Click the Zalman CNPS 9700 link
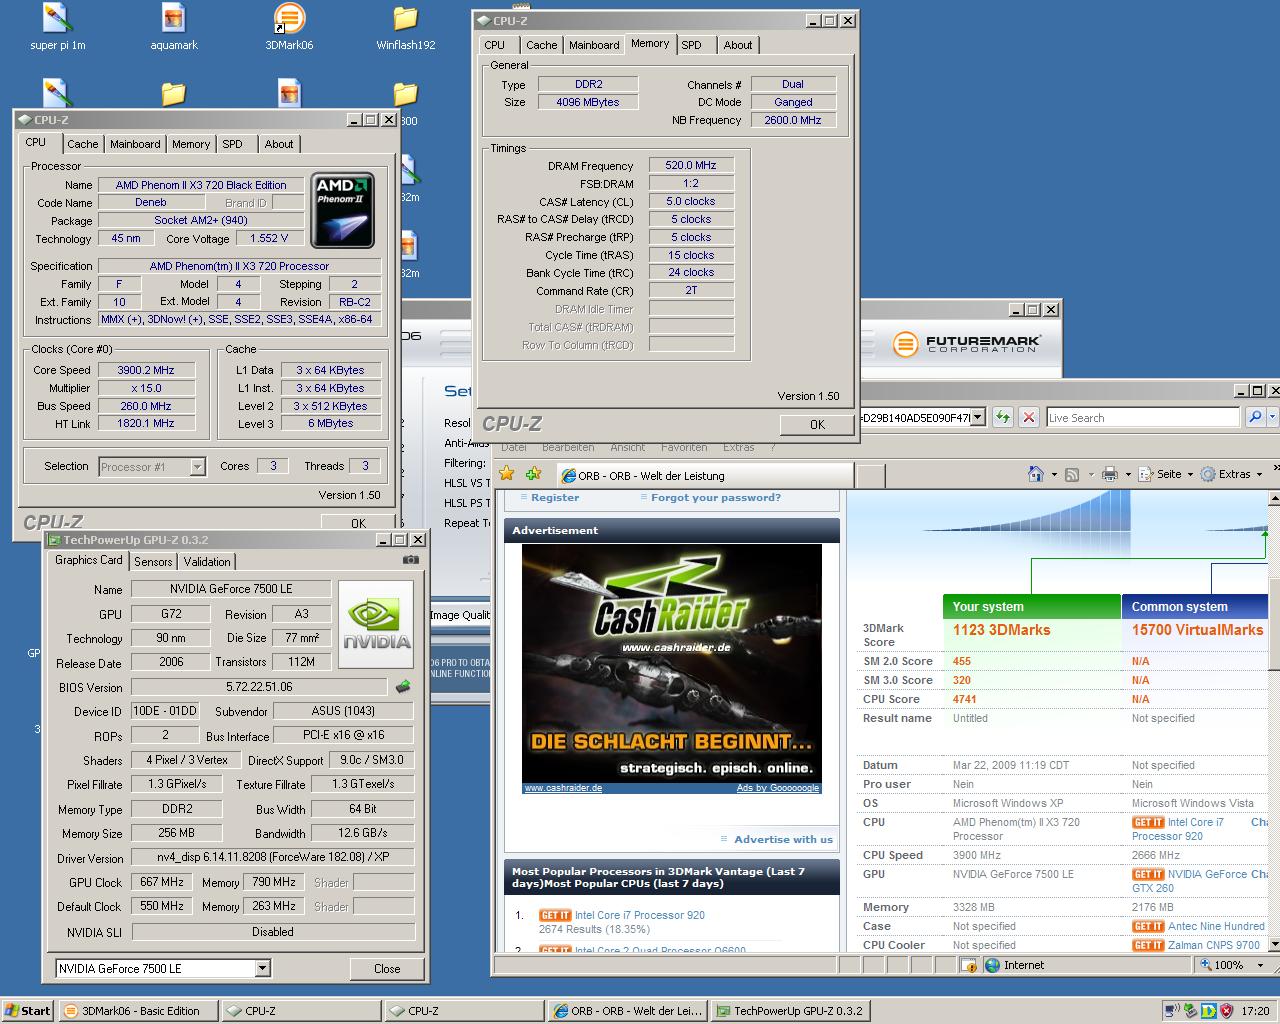The width and height of the screenshot is (1280, 1024). (1213, 945)
